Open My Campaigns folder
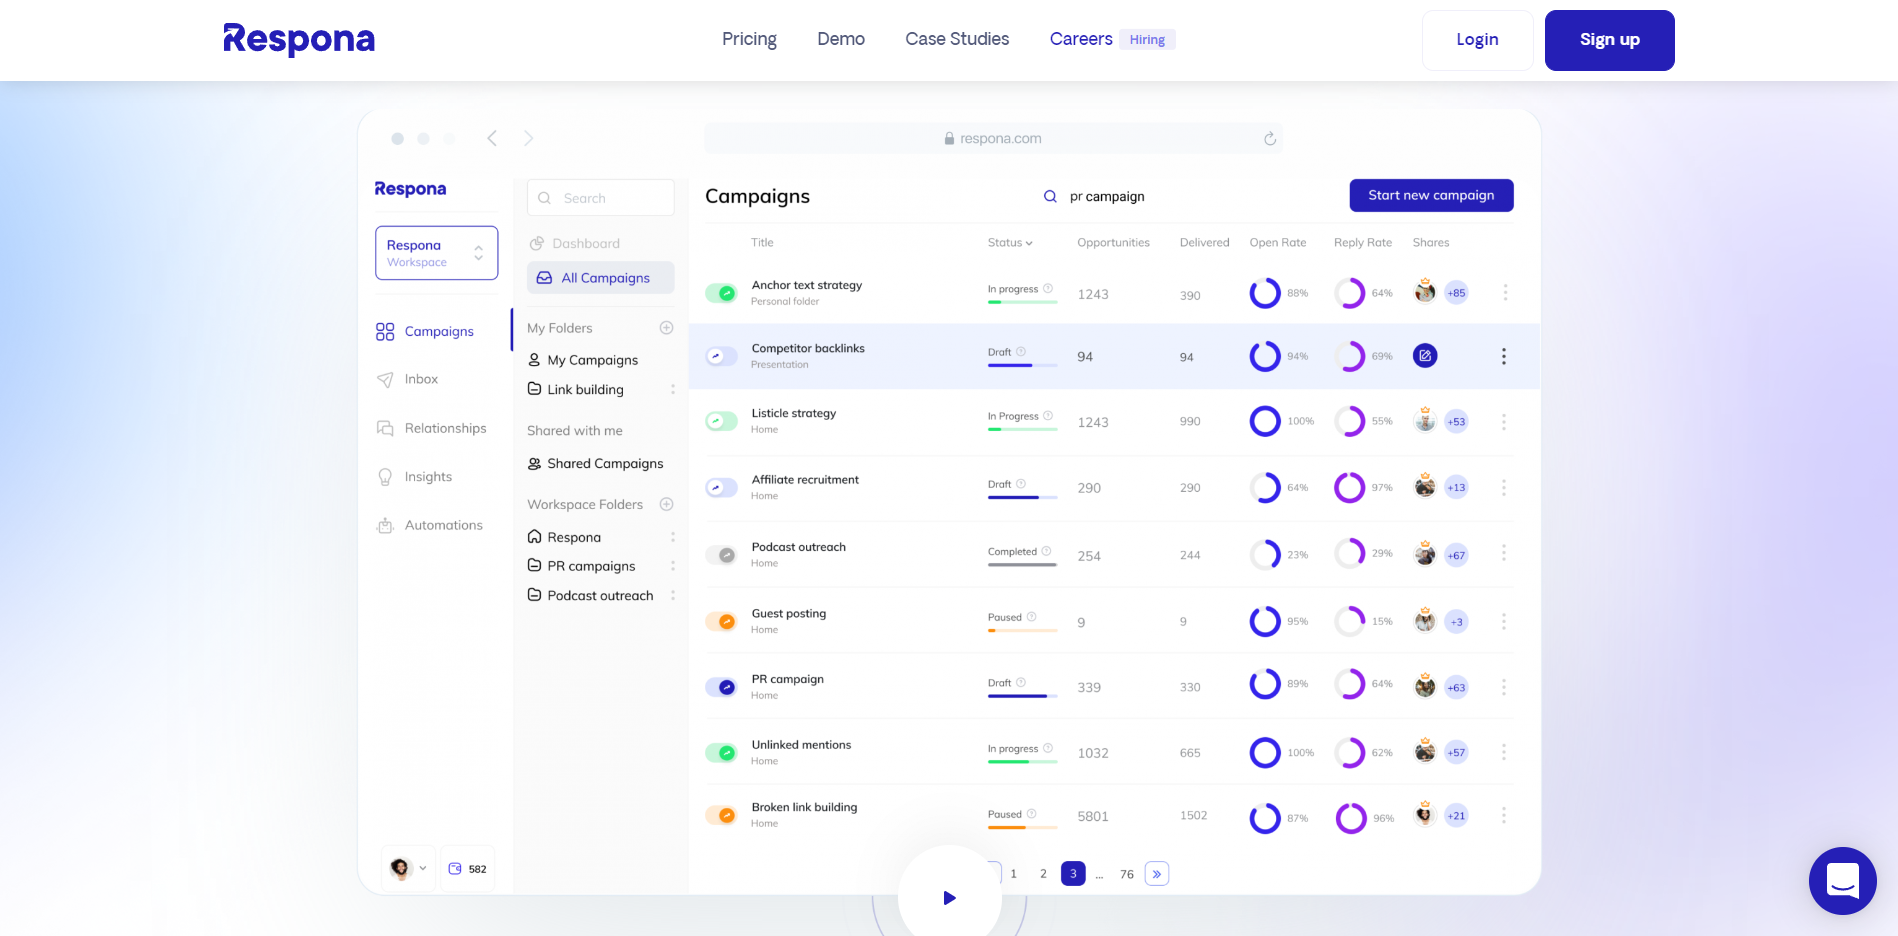 [x=583, y=360]
